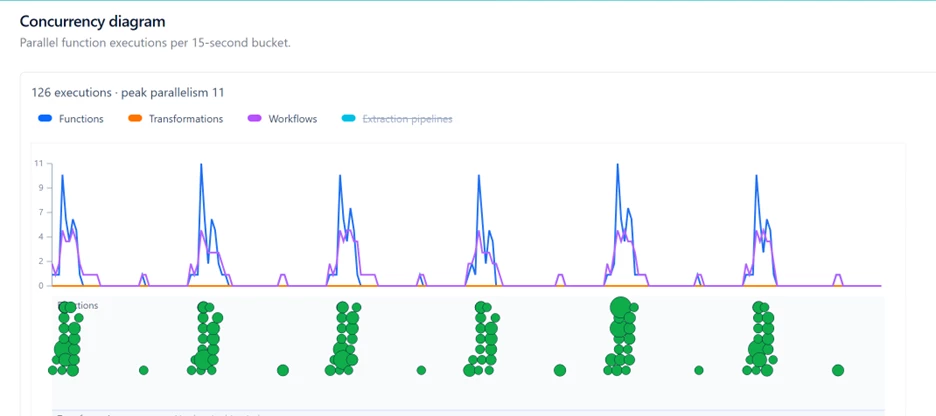Click the y-axis label 2
Screen dimensions: 936x416
click(x=41, y=261)
